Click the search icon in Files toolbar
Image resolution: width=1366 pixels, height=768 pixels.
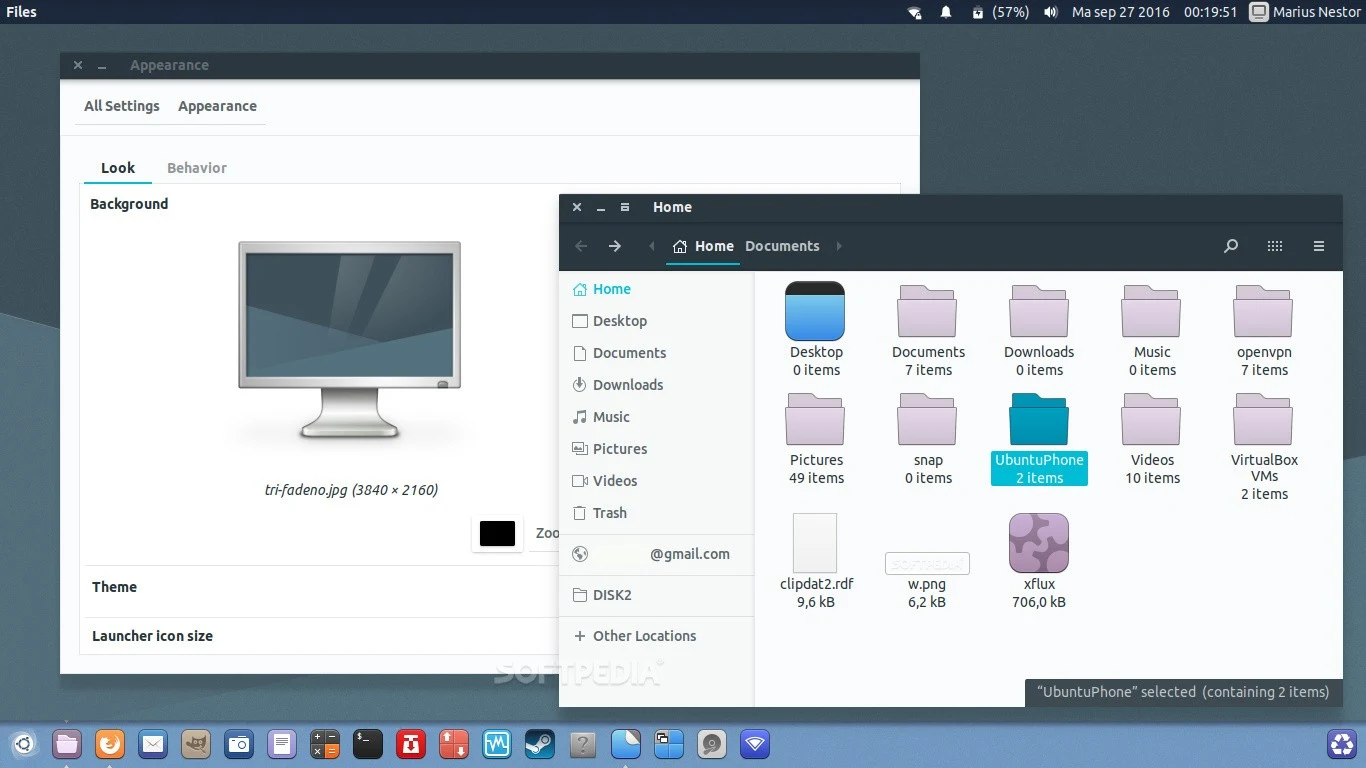[1231, 246]
